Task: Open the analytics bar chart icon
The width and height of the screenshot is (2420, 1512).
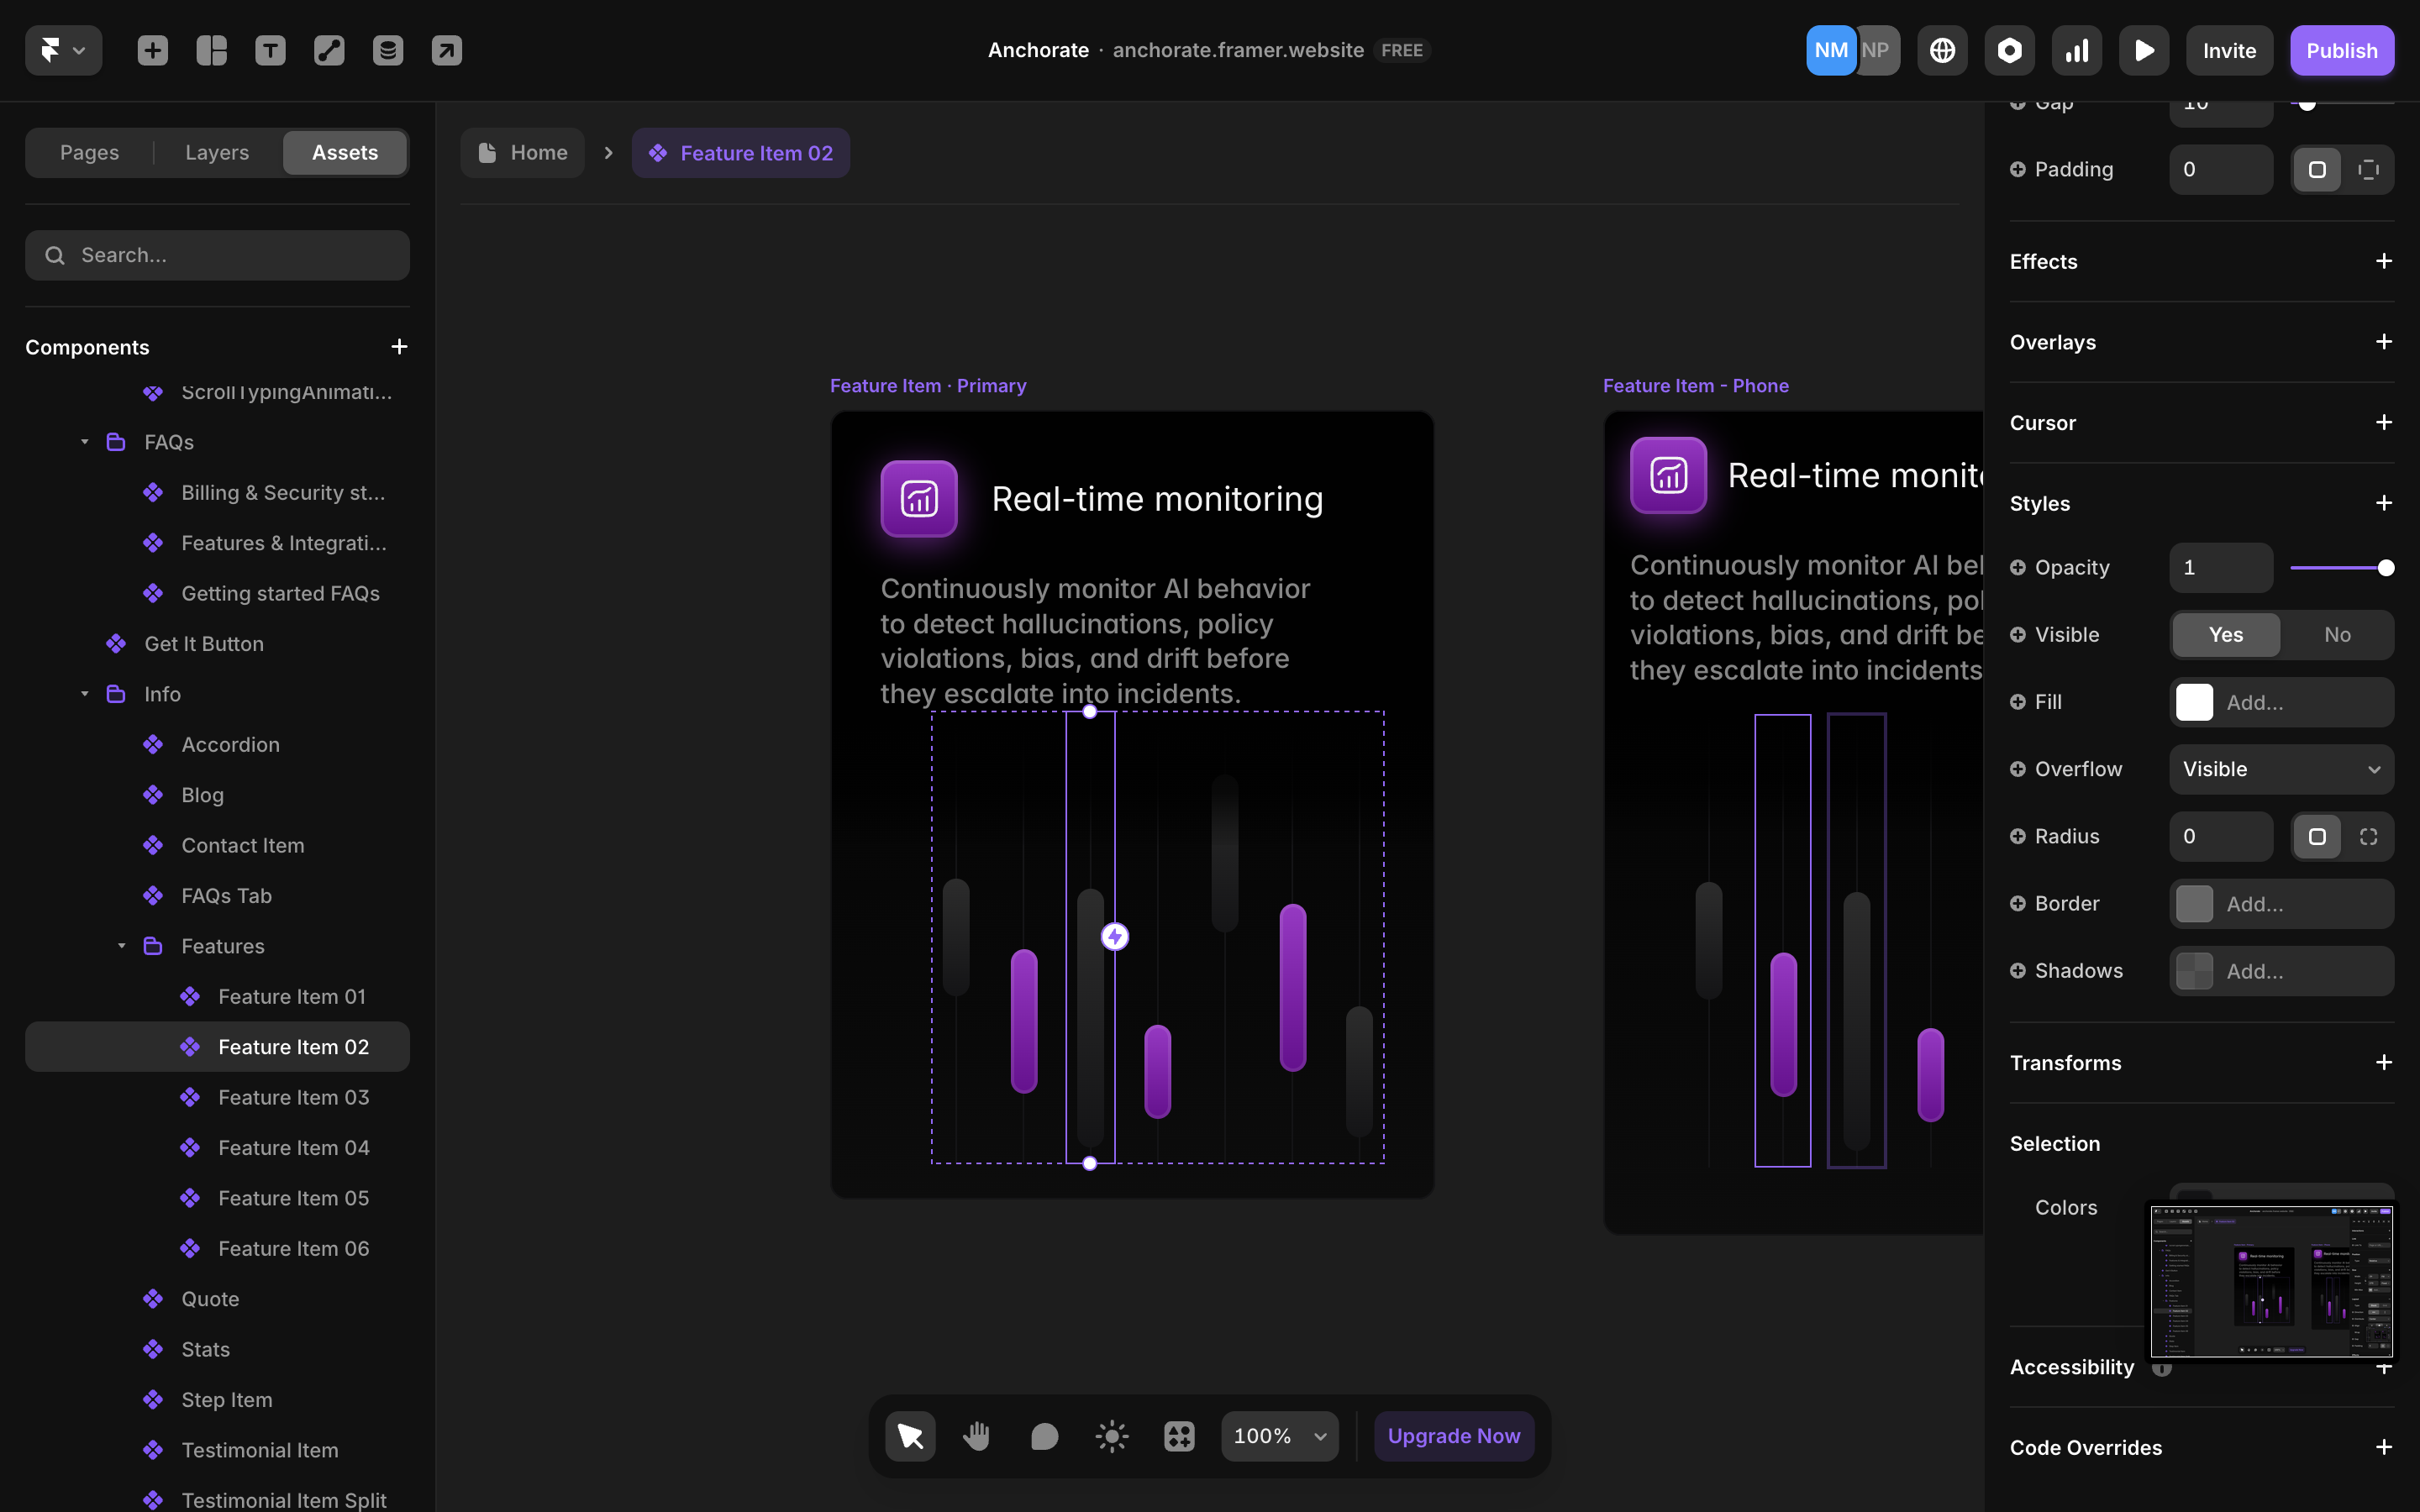Action: [2077, 50]
